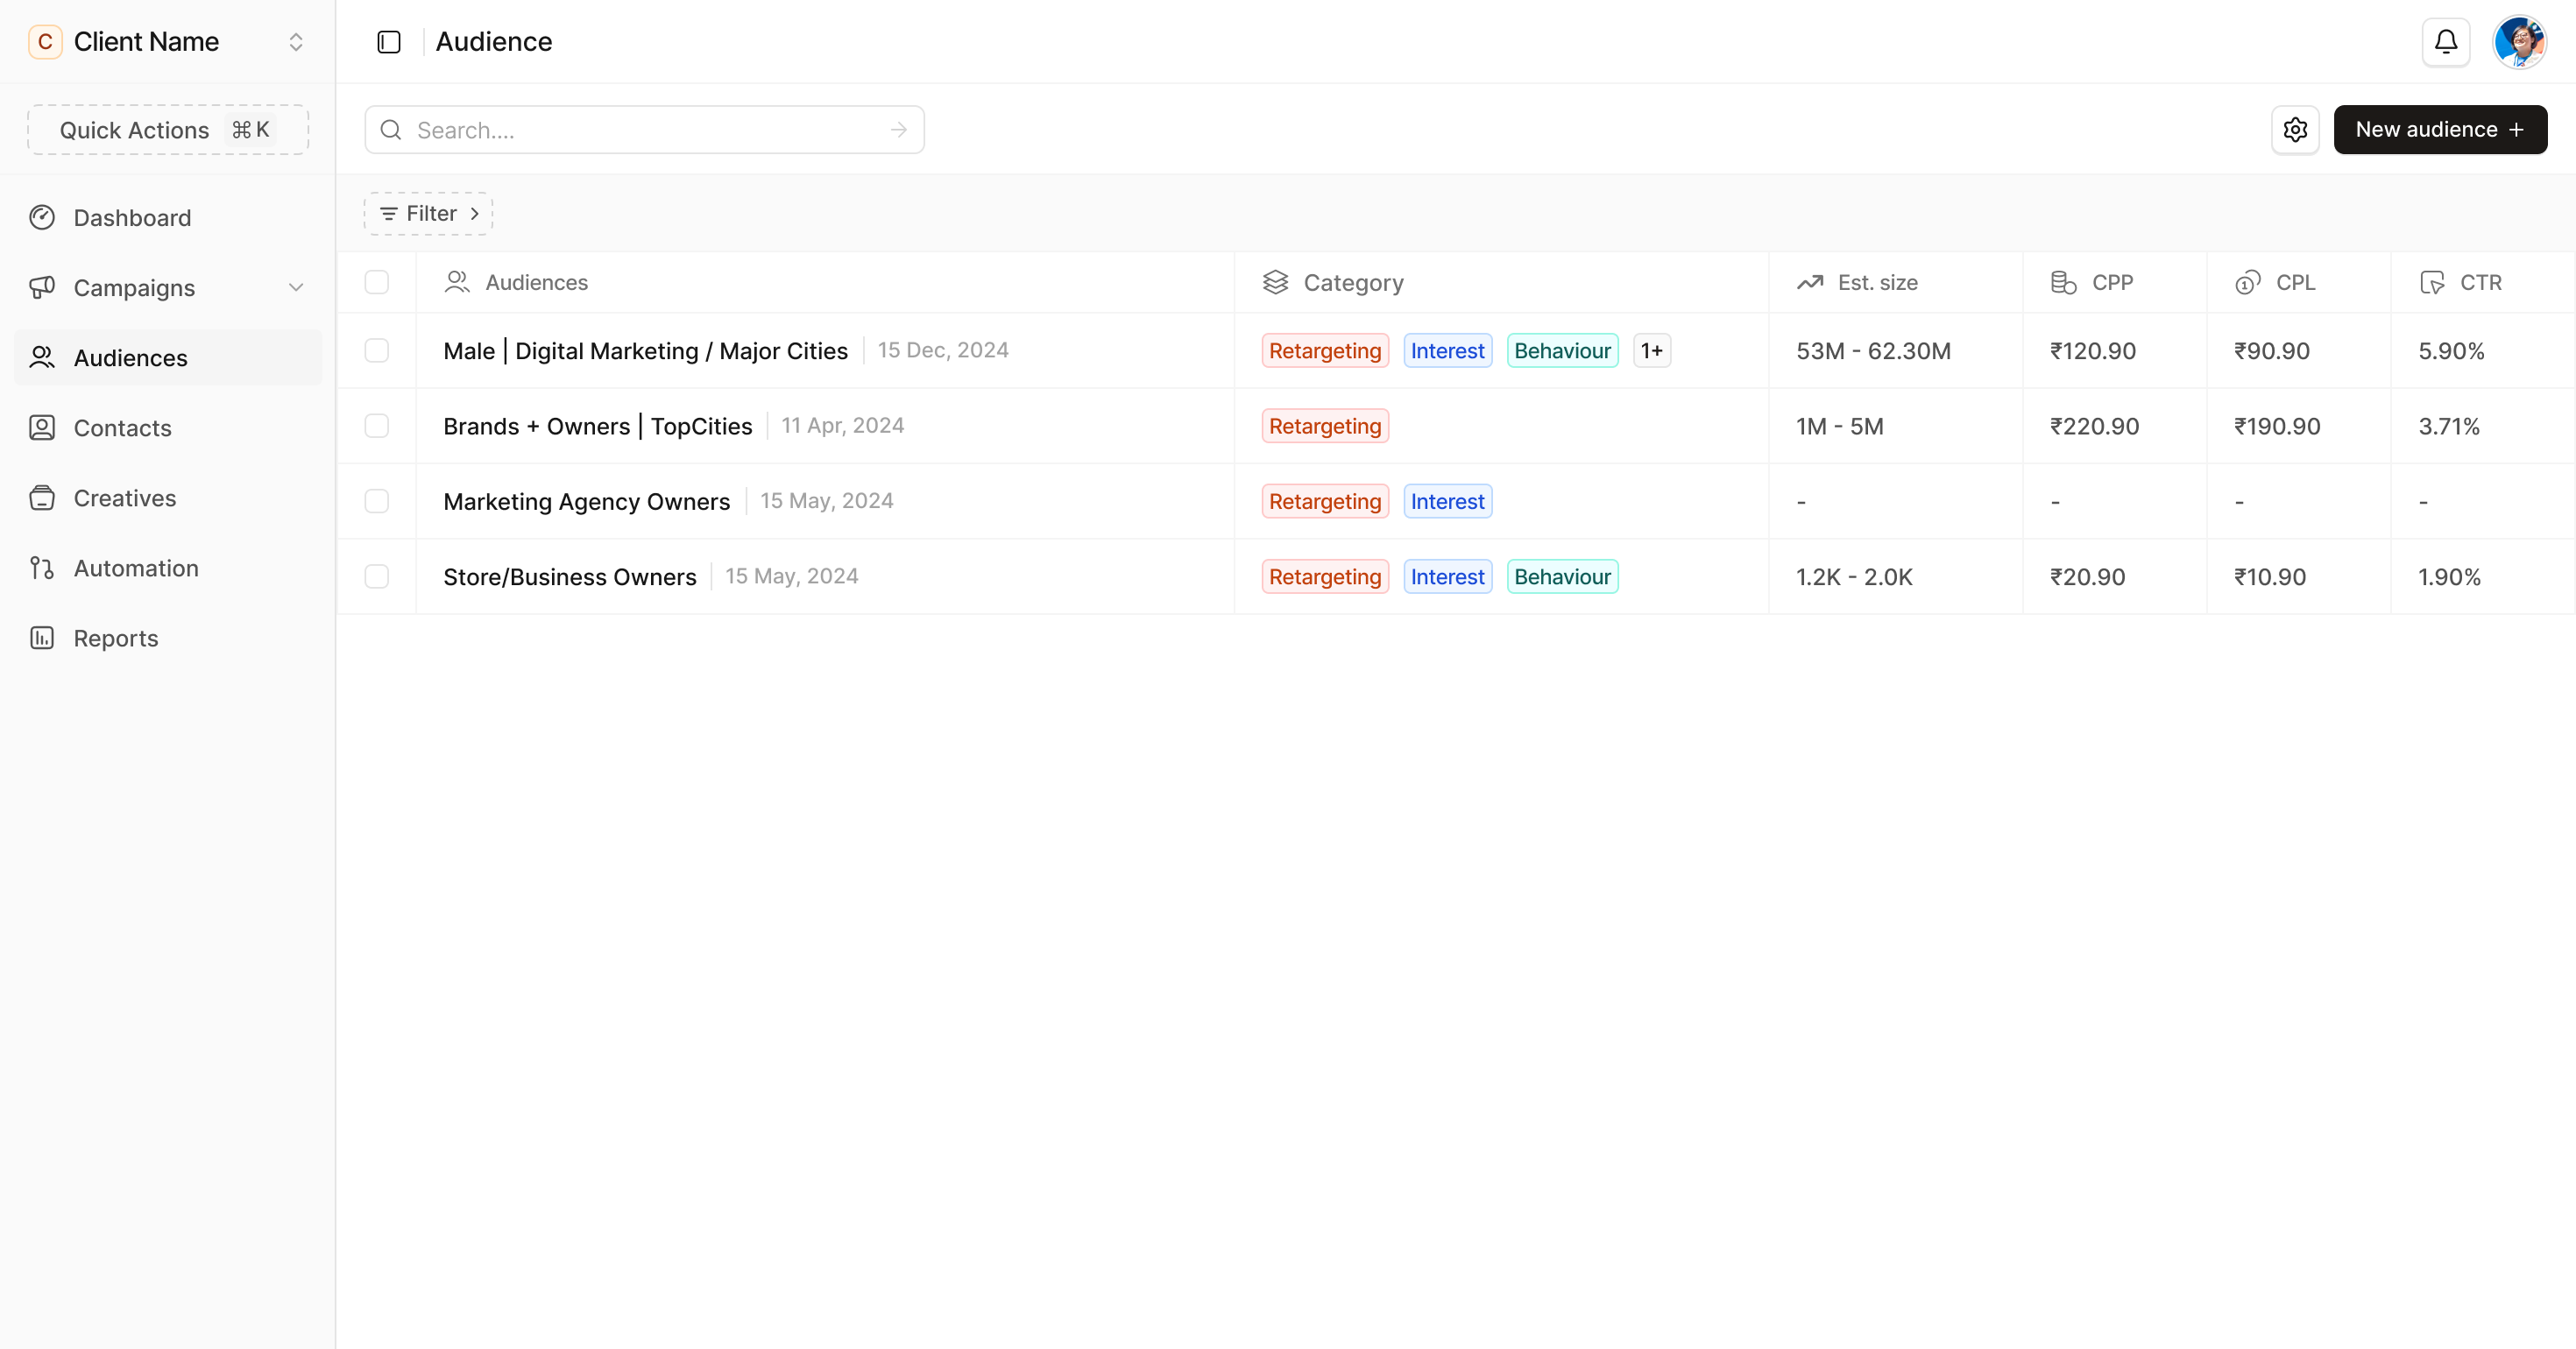Click the 11 Apr, 2024 date

(842, 425)
